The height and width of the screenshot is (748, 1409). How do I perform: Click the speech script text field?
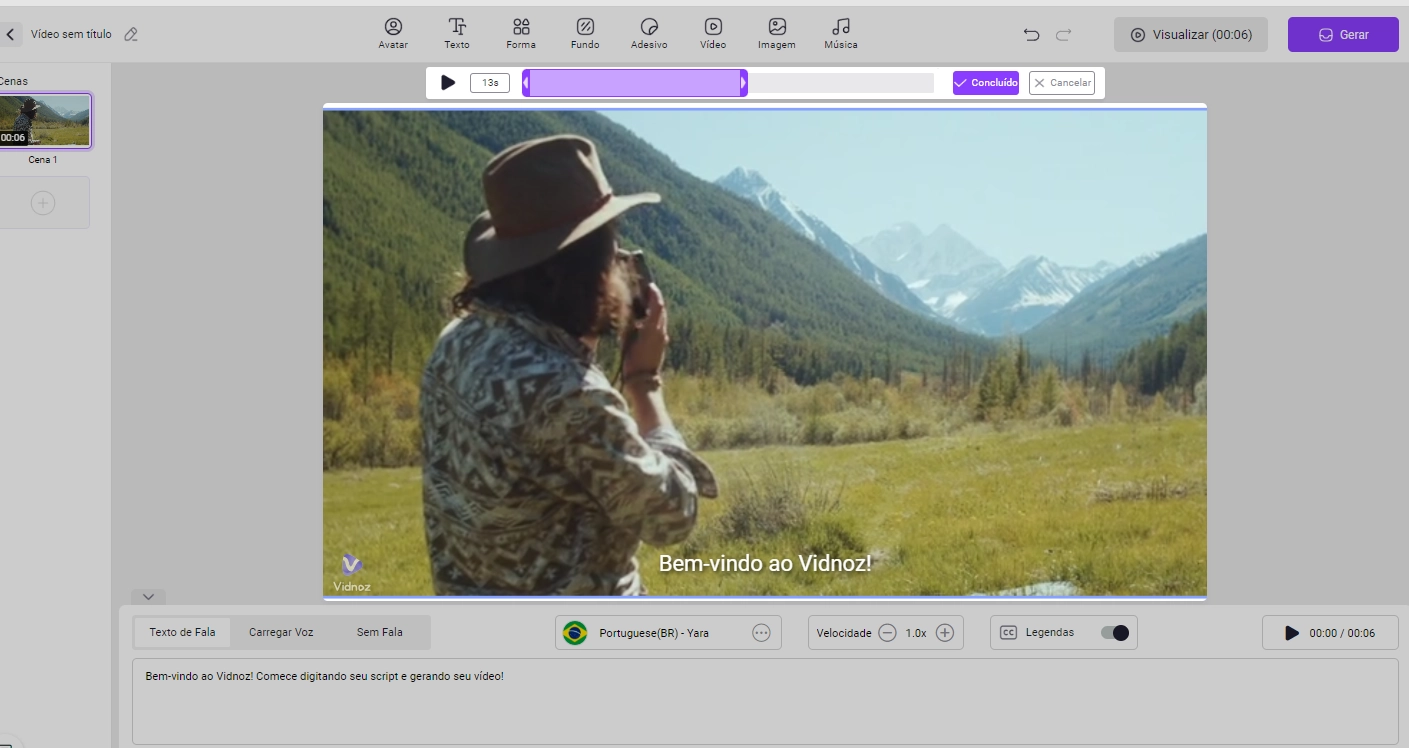pos(765,701)
